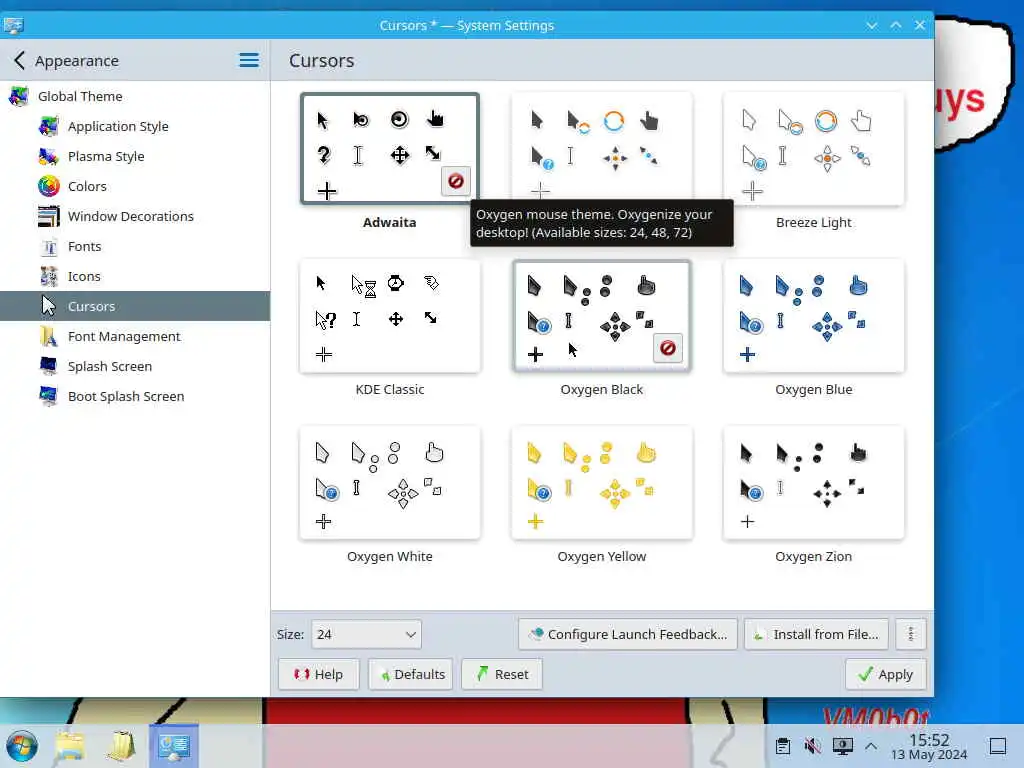The image size is (1024, 768).
Task: Select the Oxygen Yellow cursor theme
Action: click(601, 483)
